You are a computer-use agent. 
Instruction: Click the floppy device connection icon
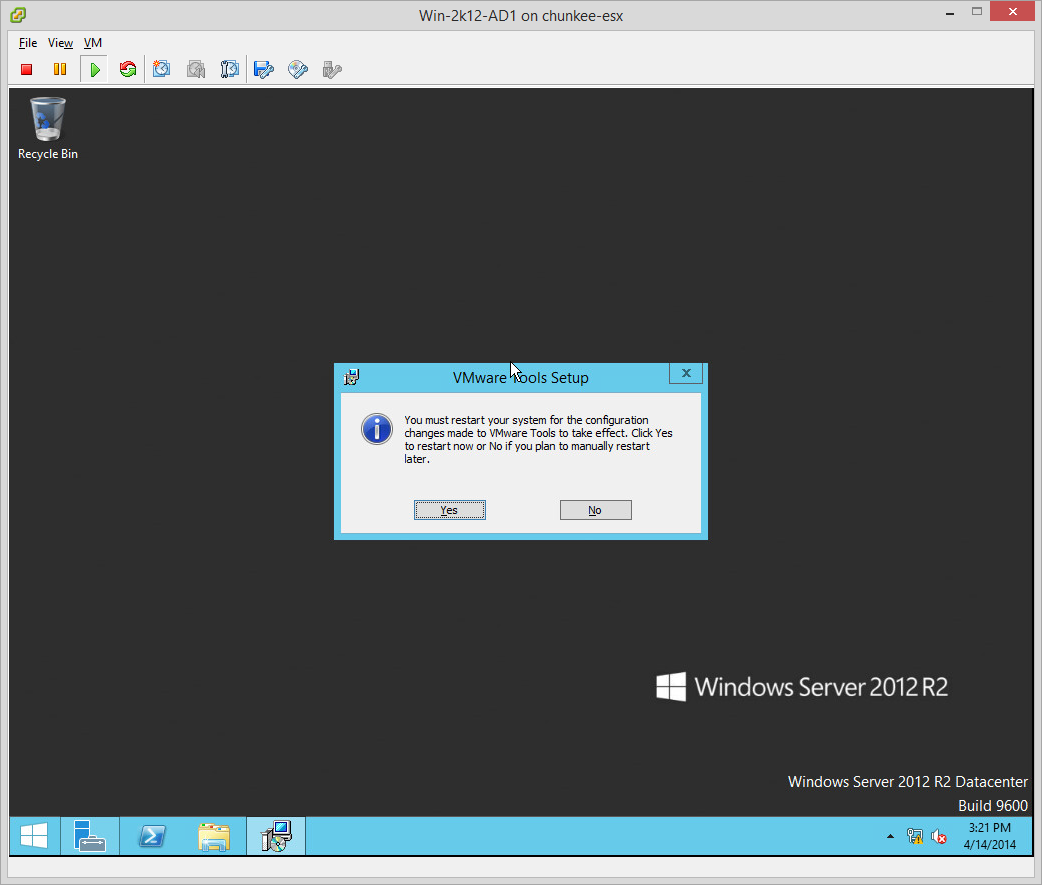tap(264, 69)
